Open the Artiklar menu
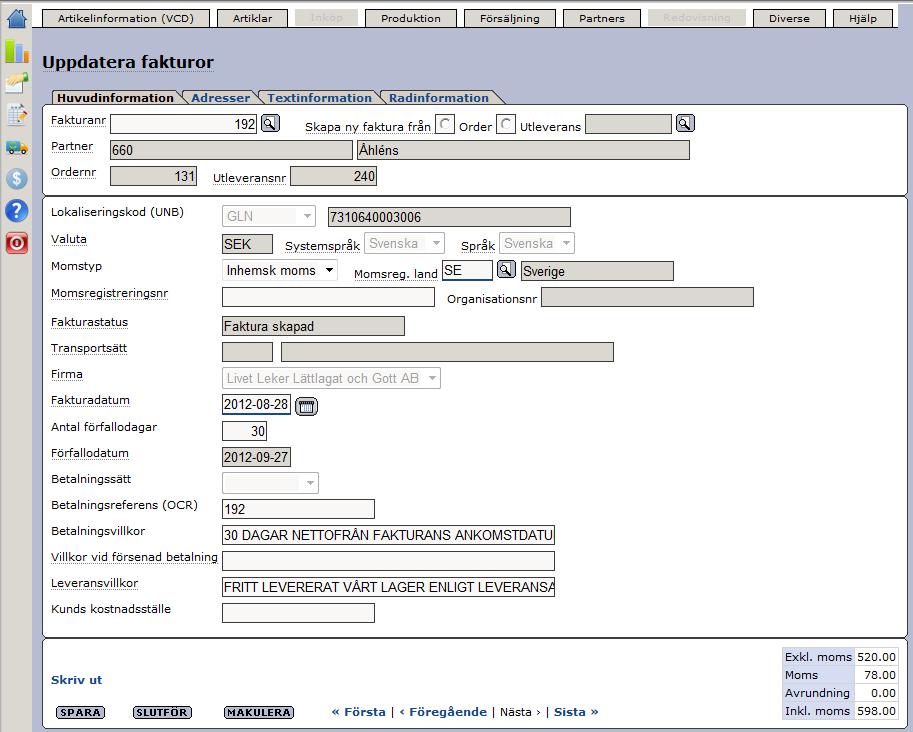The width and height of the screenshot is (913, 732). (x=253, y=18)
